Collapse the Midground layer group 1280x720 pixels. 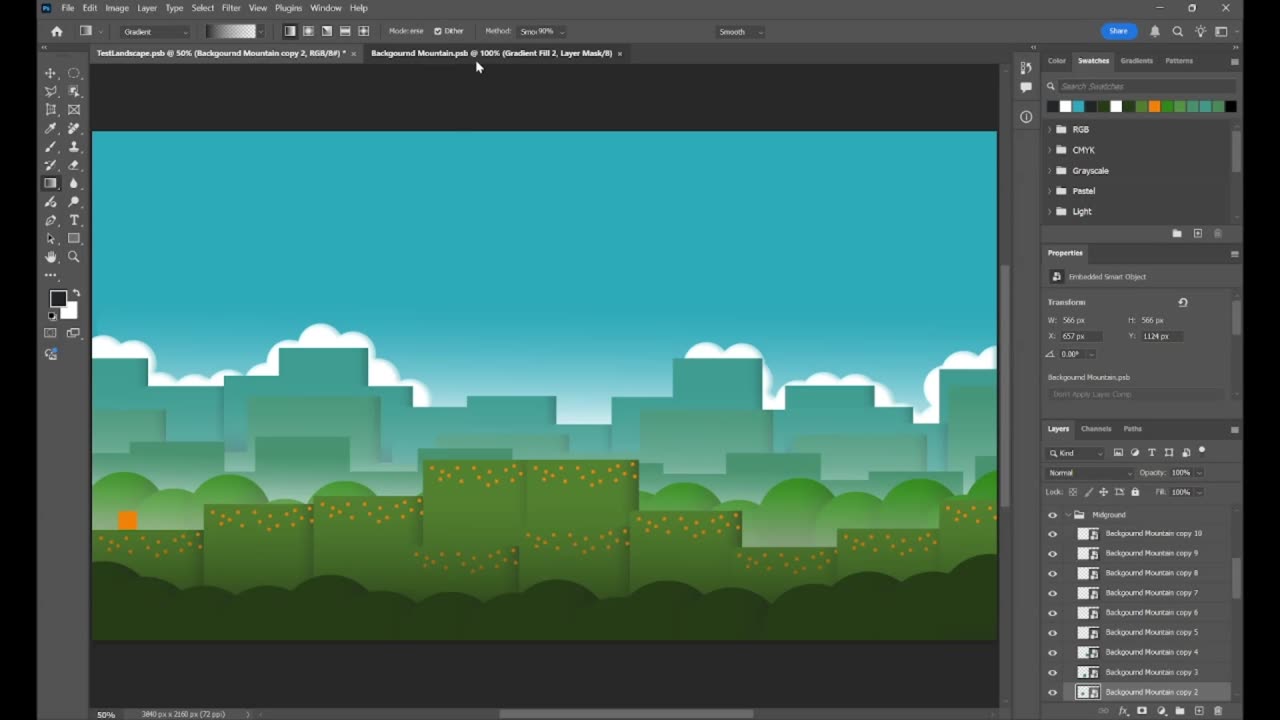(x=1067, y=515)
